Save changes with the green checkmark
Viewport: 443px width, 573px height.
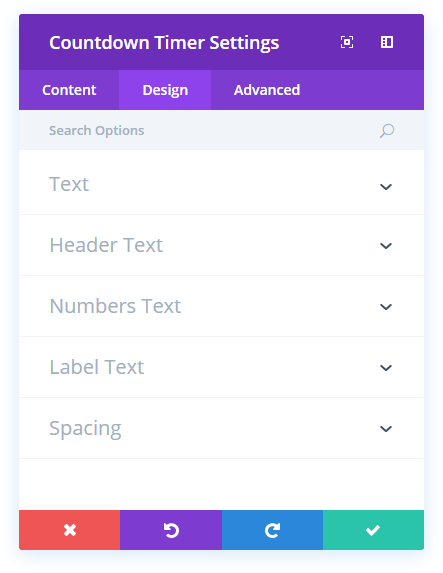[373, 530]
